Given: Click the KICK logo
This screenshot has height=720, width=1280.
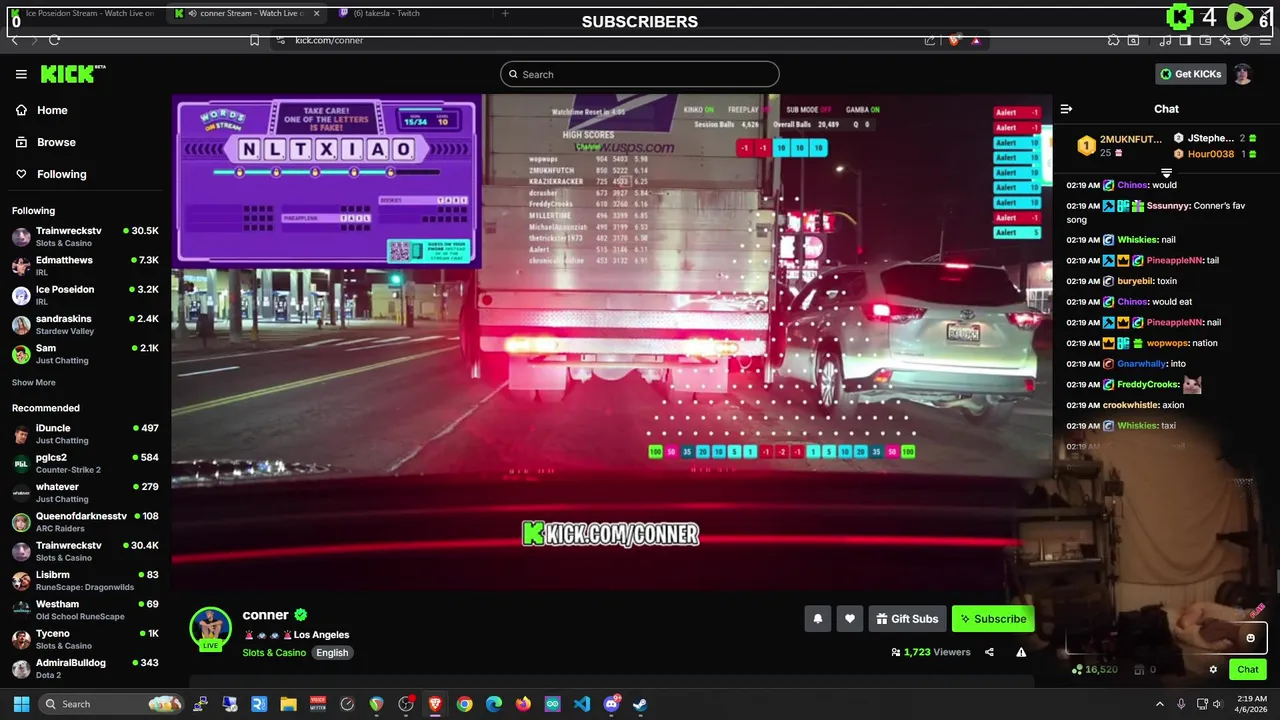Looking at the screenshot, I should pos(72,74).
